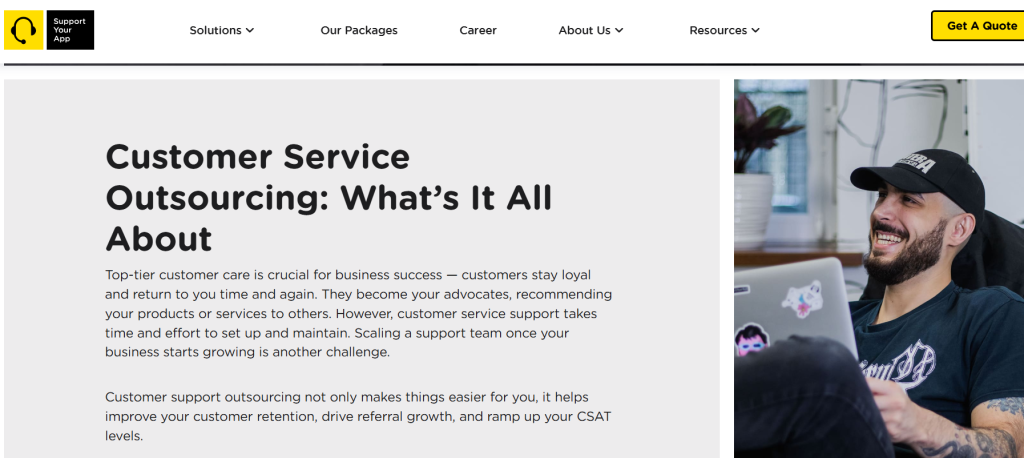
Task: Expand the About Us dropdown arrow
Action: 619,30
